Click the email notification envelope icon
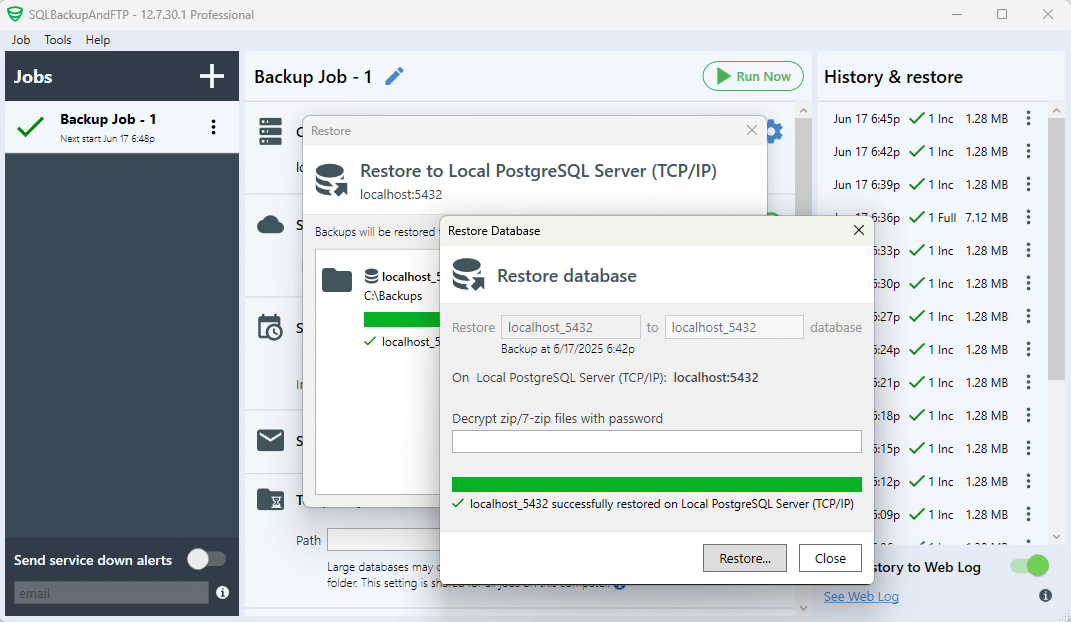This screenshot has height=622, width=1071. point(270,440)
